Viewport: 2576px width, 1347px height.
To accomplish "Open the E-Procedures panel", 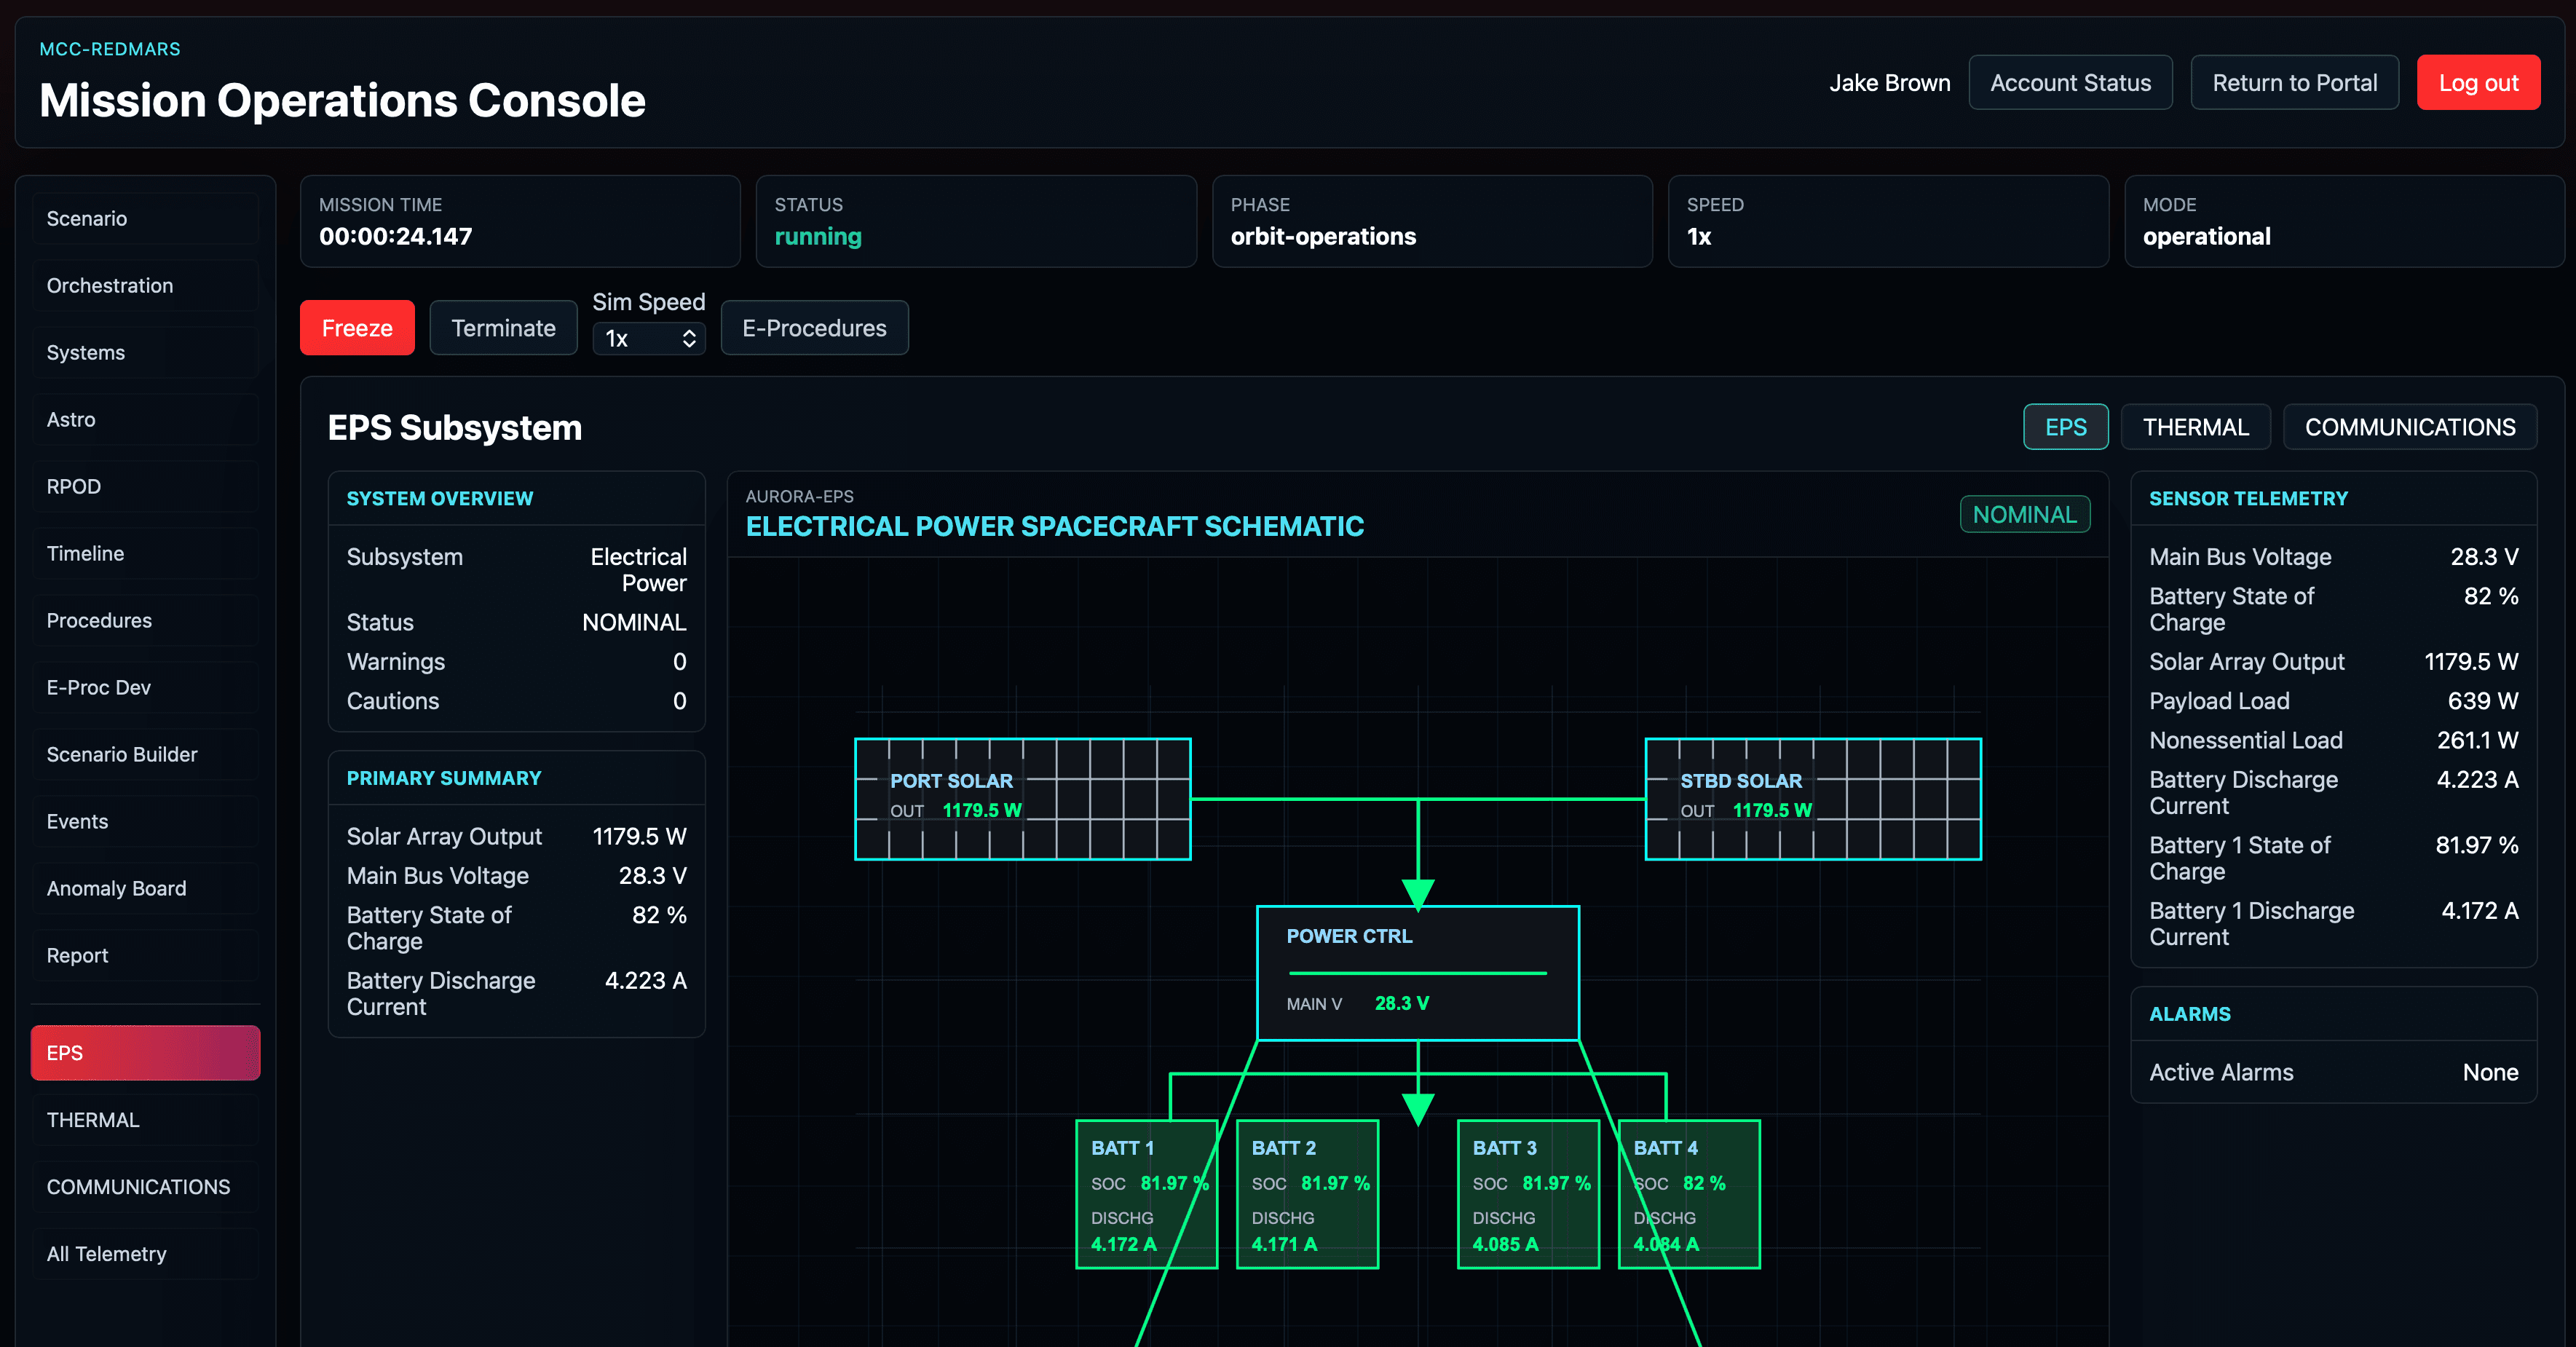I will tap(814, 328).
